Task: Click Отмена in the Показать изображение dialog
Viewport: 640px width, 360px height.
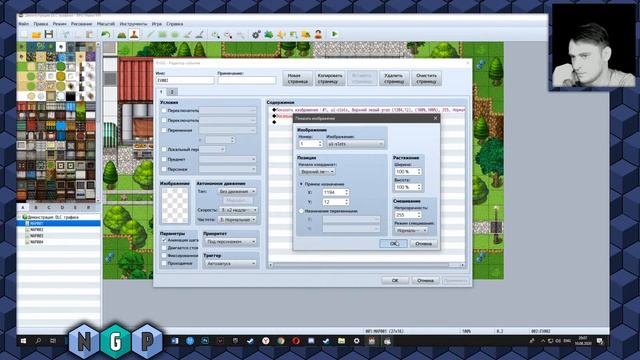Action: click(424, 244)
